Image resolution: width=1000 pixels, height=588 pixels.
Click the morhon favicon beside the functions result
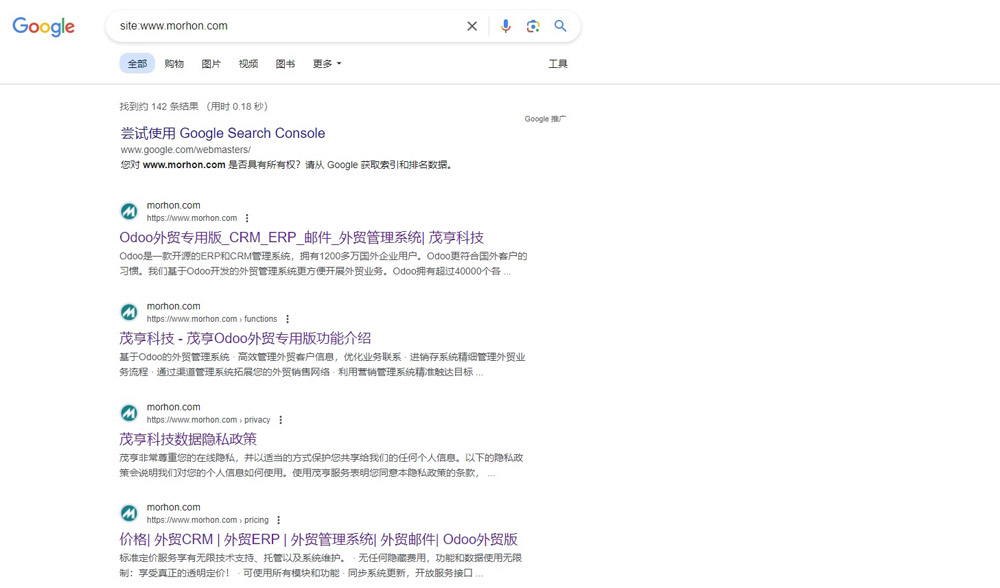coord(129,312)
